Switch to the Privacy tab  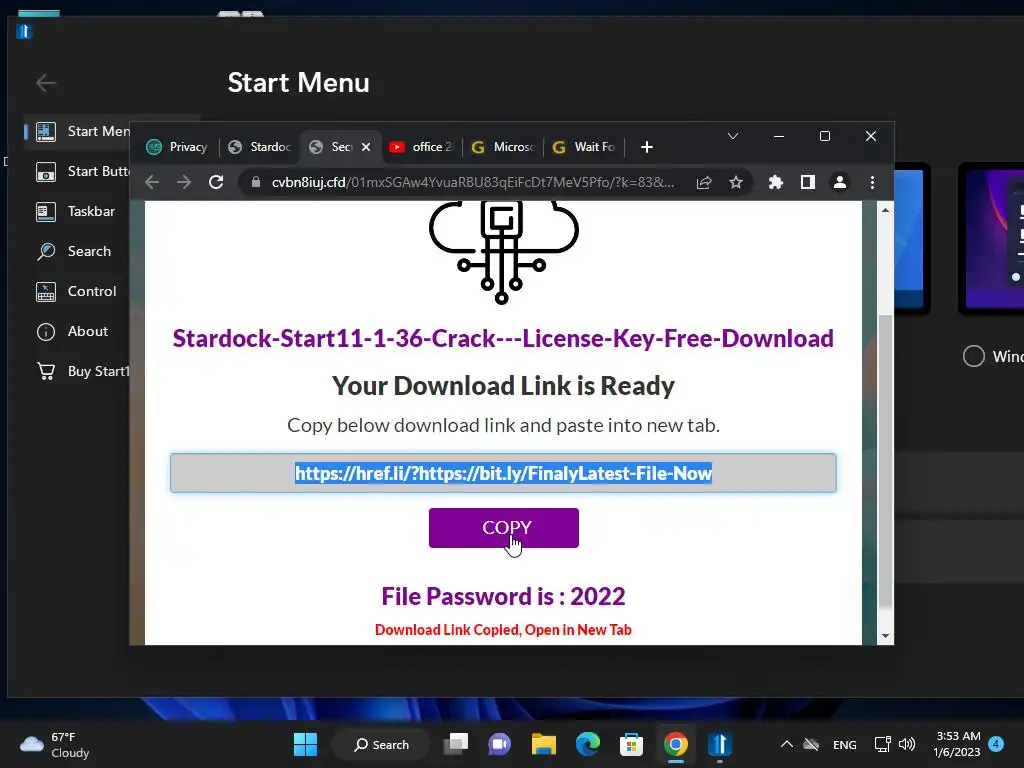(x=178, y=147)
